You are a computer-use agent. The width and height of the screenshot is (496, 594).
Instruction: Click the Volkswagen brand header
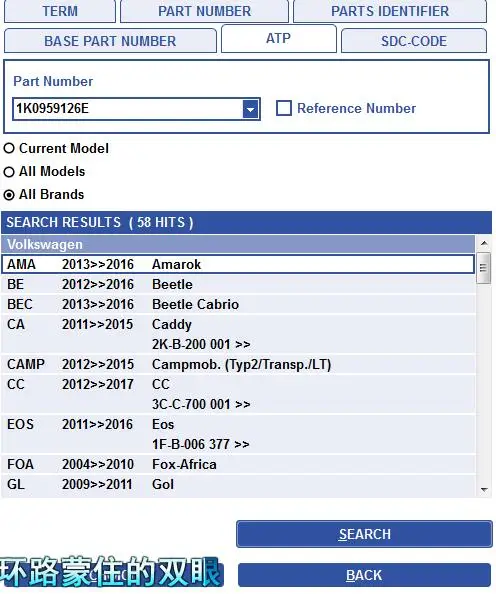coord(238,244)
